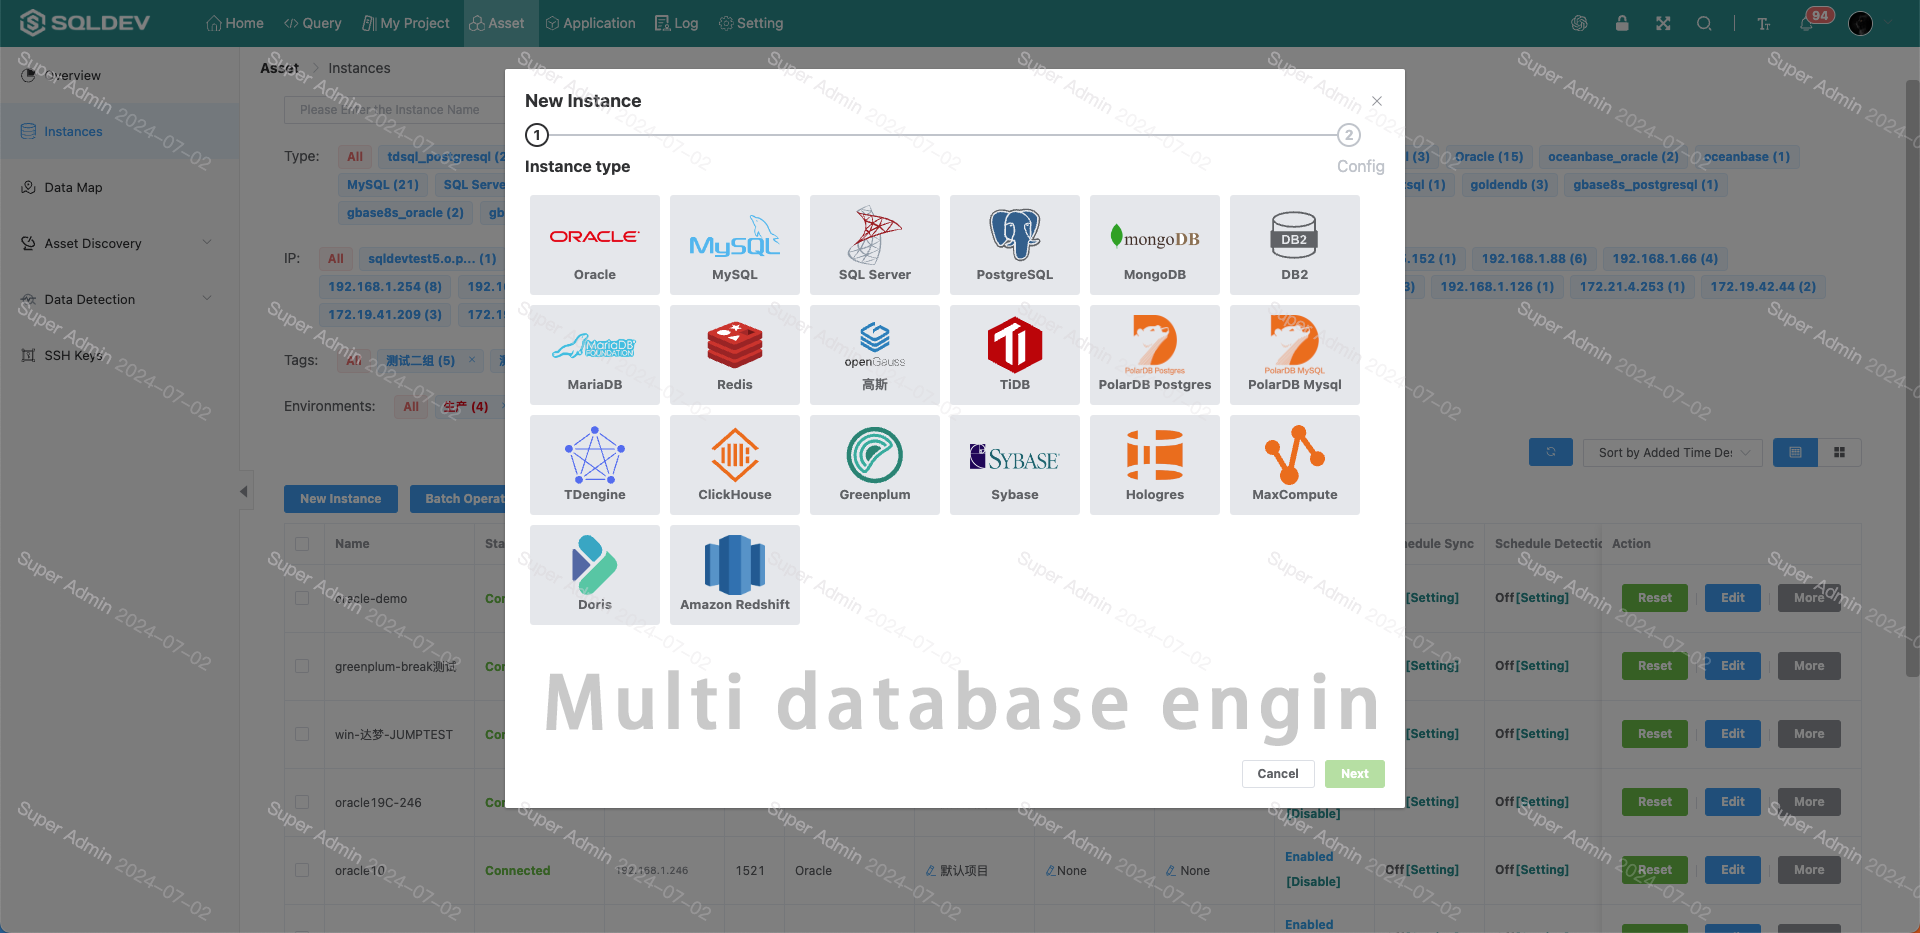This screenshot has width=1920, height=933.
Task: Open Data Map in the sidebar
Action: (x=119, y=187)
